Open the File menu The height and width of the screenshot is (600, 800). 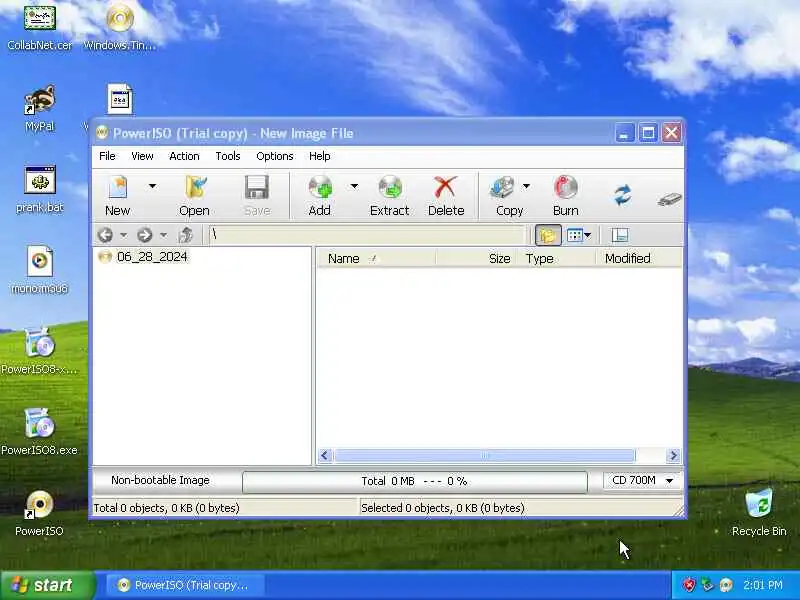click(107, 156)
